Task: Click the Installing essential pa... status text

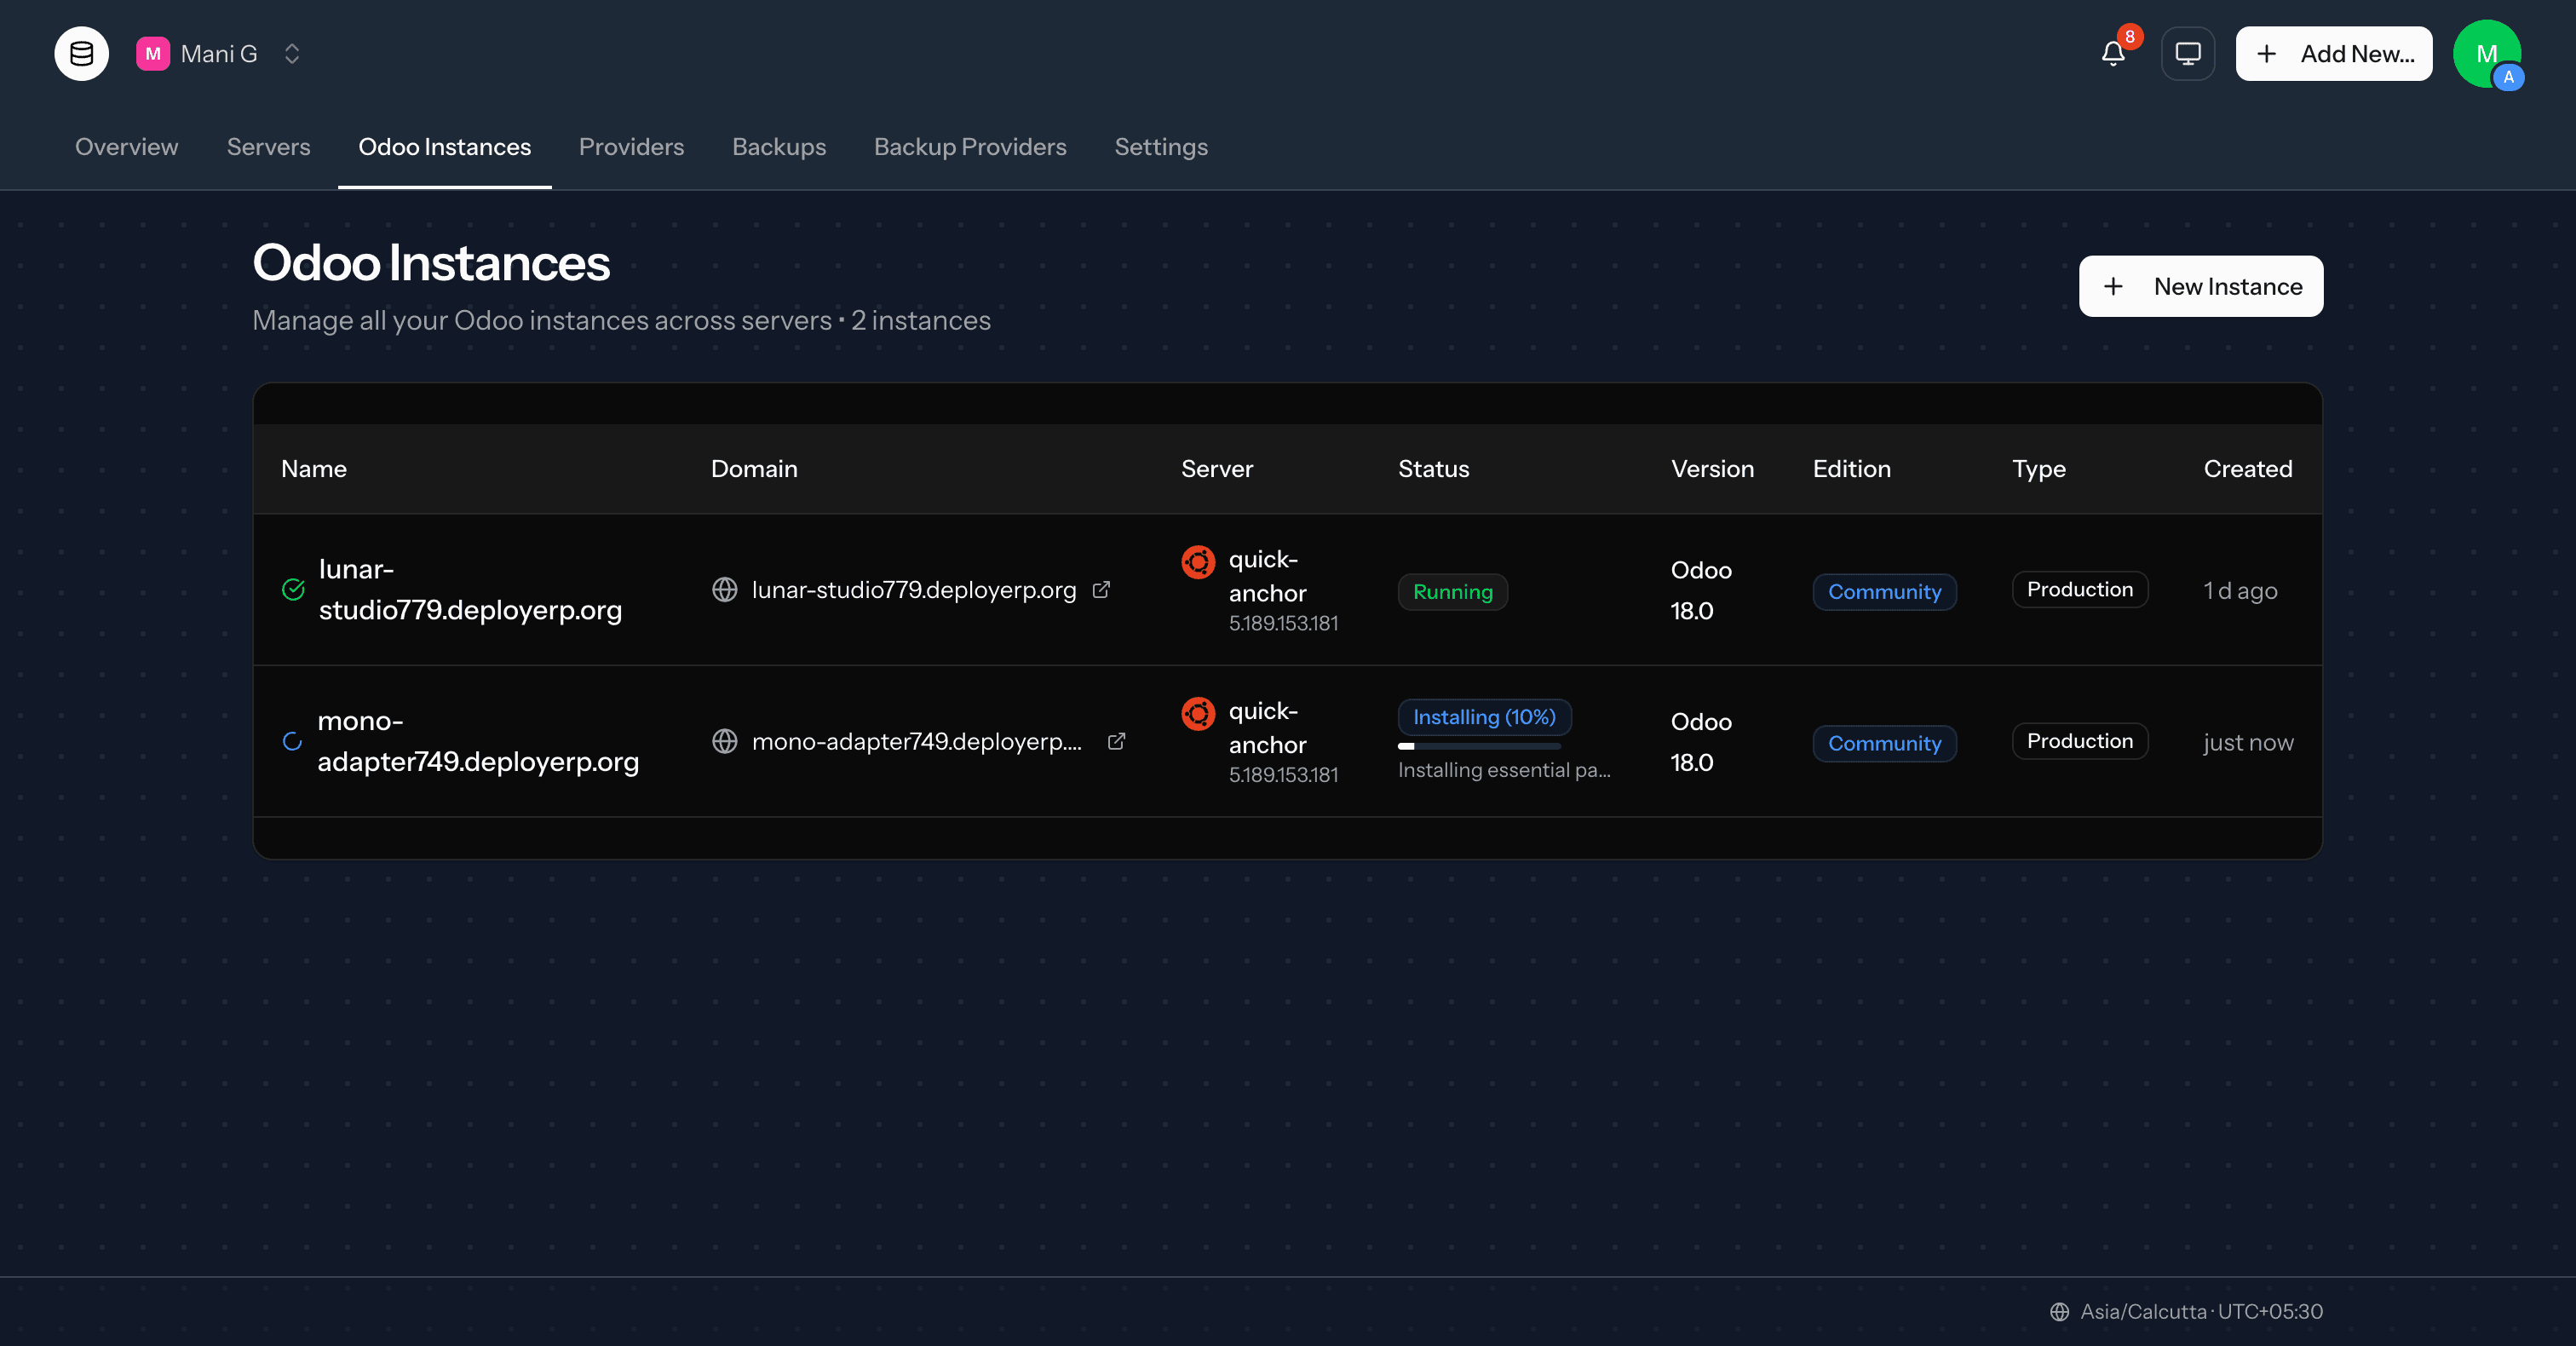Action: tap(1504, 770)
